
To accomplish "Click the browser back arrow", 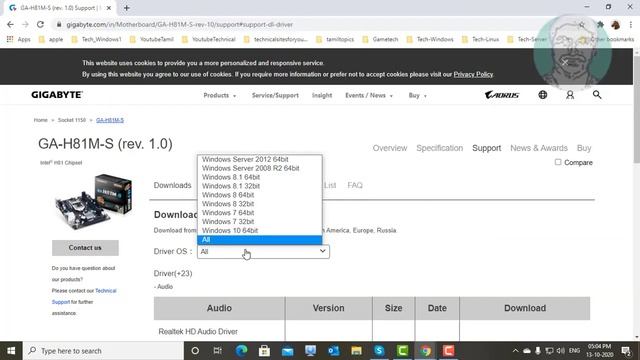I will click(x=10, y=24).
